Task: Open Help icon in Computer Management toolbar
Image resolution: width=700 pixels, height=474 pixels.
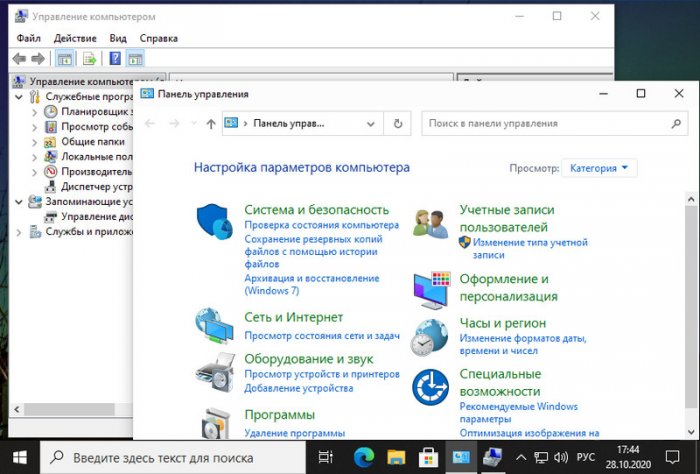Action: (115, 58)
